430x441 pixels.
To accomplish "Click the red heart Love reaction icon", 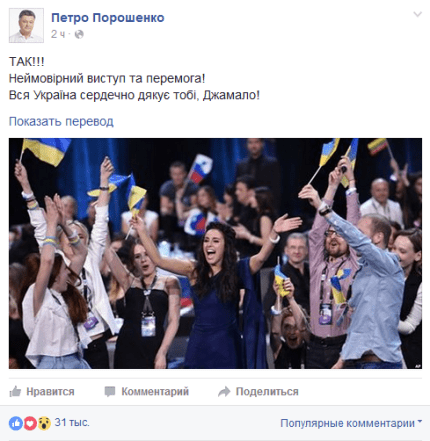I will (30, 423).
